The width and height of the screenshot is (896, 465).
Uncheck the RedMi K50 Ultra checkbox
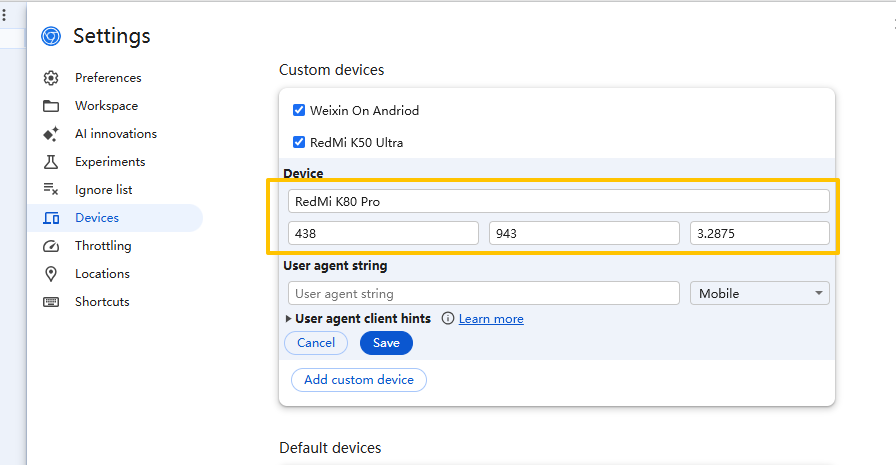coord(299,142)
